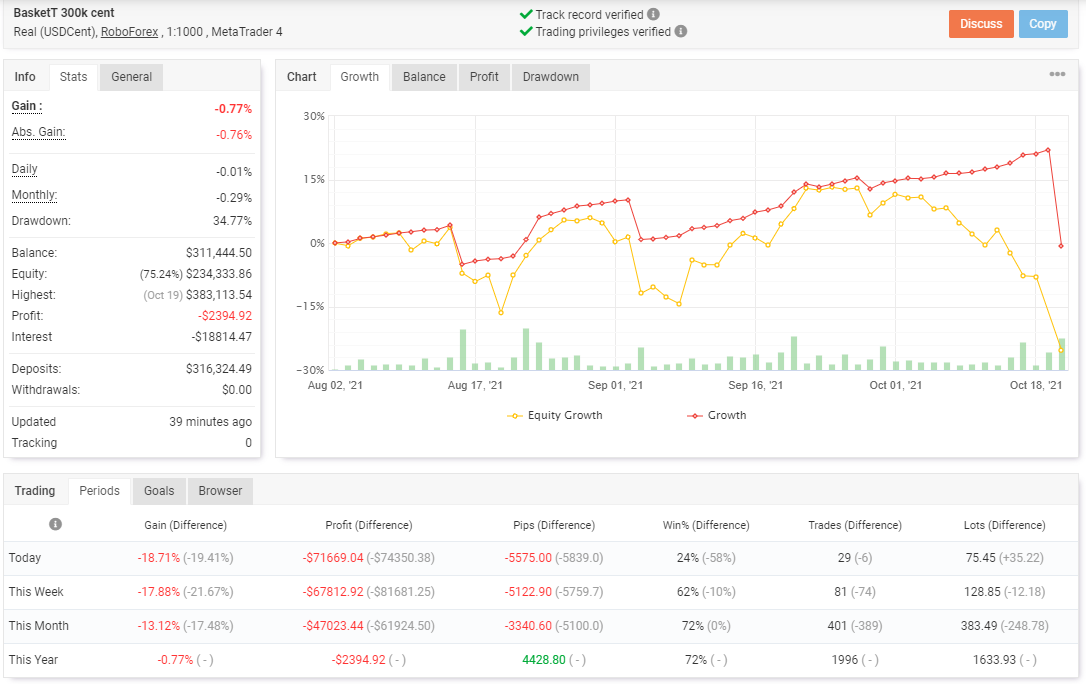Select the Growth chart tab
Viewport: 1086px width, 684px height.
(x=359, y=77)
